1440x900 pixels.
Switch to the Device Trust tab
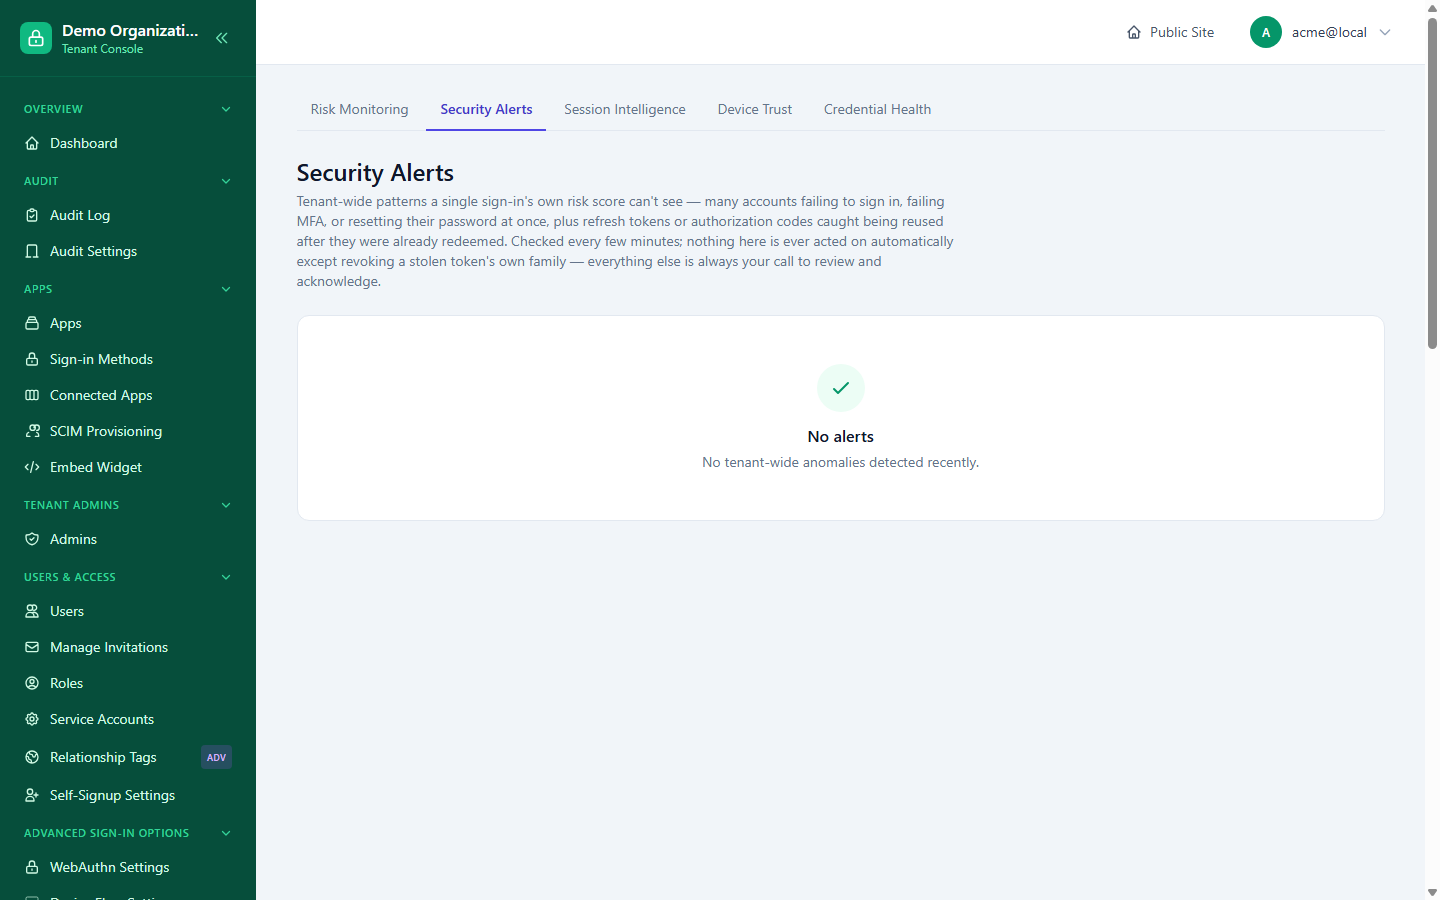click(x=755, y=109)
